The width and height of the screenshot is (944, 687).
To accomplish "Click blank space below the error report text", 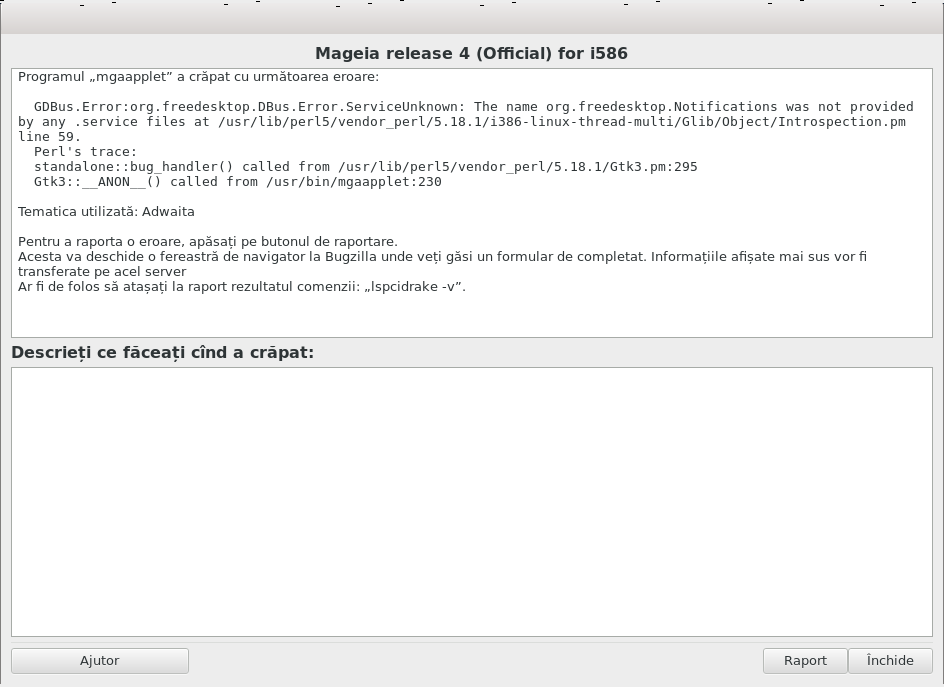I will pyautogui.click(x=472, y=316).
